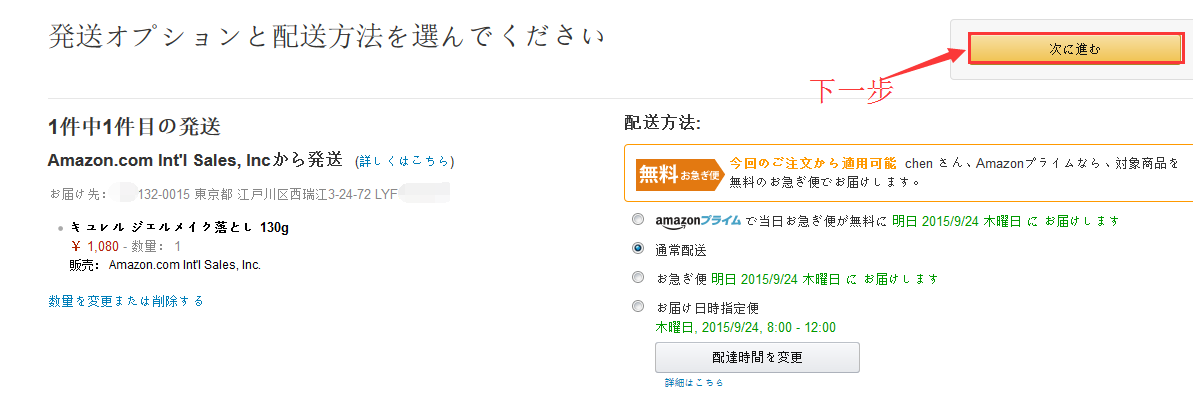The image size is (1193, 394).
Task: Choose the お急ぎ便 delivery radio option
Action: pos(638,278)
